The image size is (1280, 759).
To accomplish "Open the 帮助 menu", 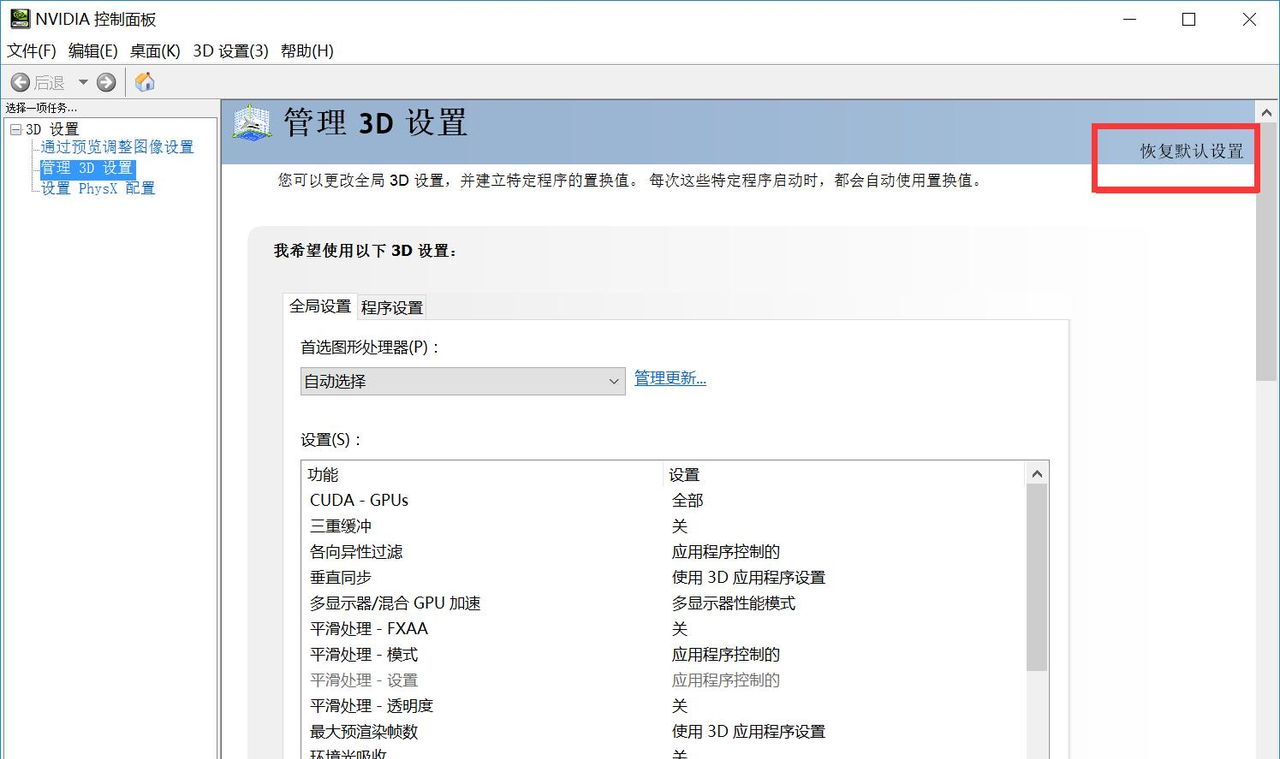I will pos(307,51).
